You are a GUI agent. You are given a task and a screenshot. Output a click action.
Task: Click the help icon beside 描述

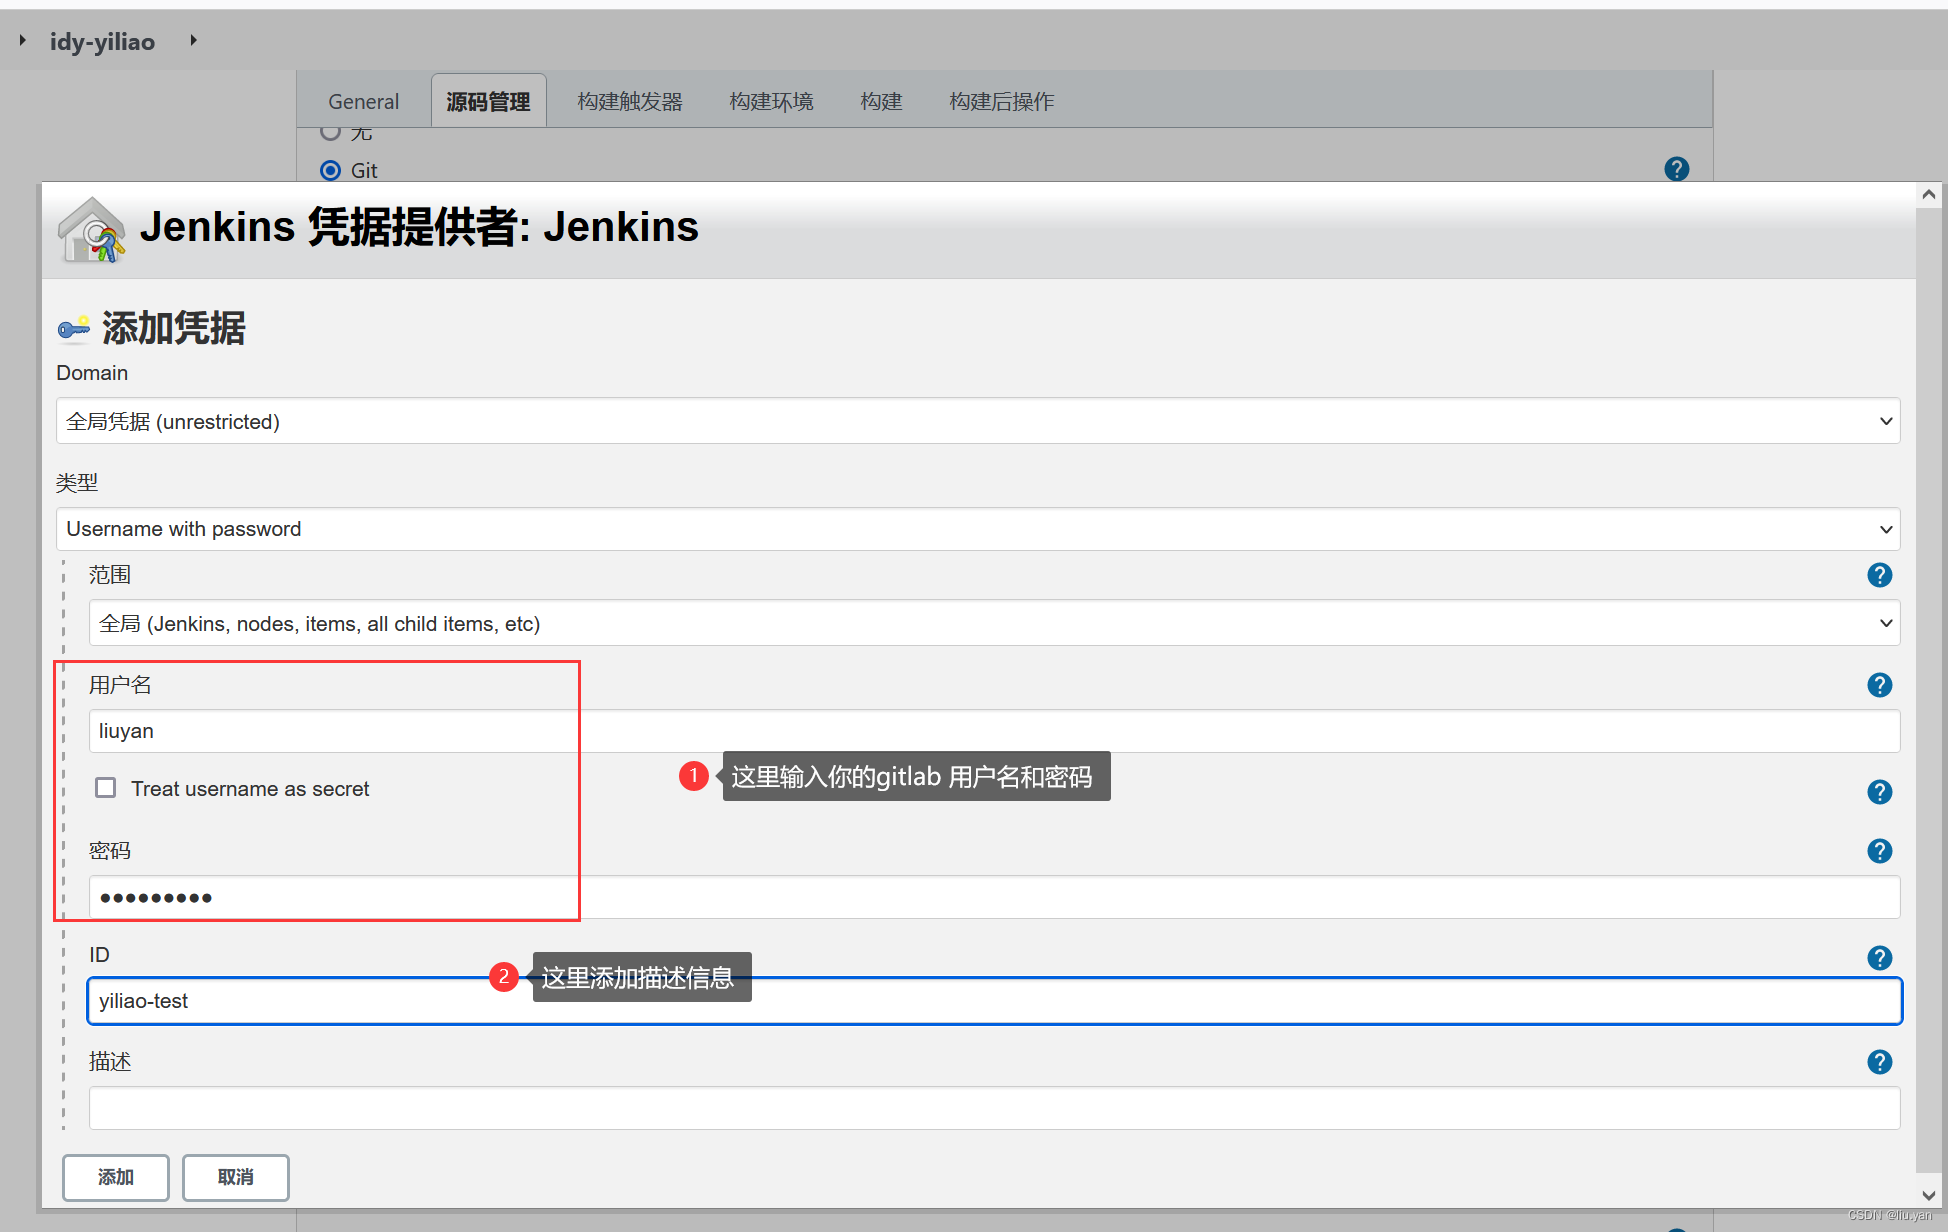point(1879,1062)
